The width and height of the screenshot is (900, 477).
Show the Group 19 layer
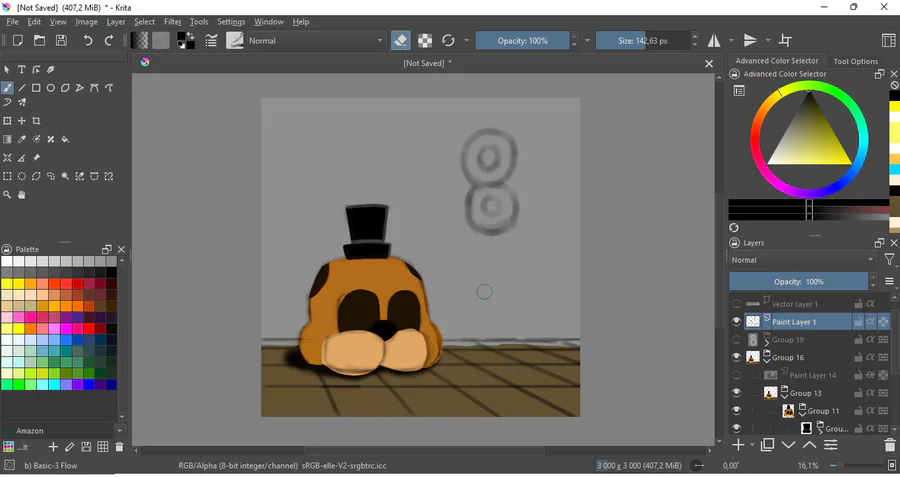[736, 340]
